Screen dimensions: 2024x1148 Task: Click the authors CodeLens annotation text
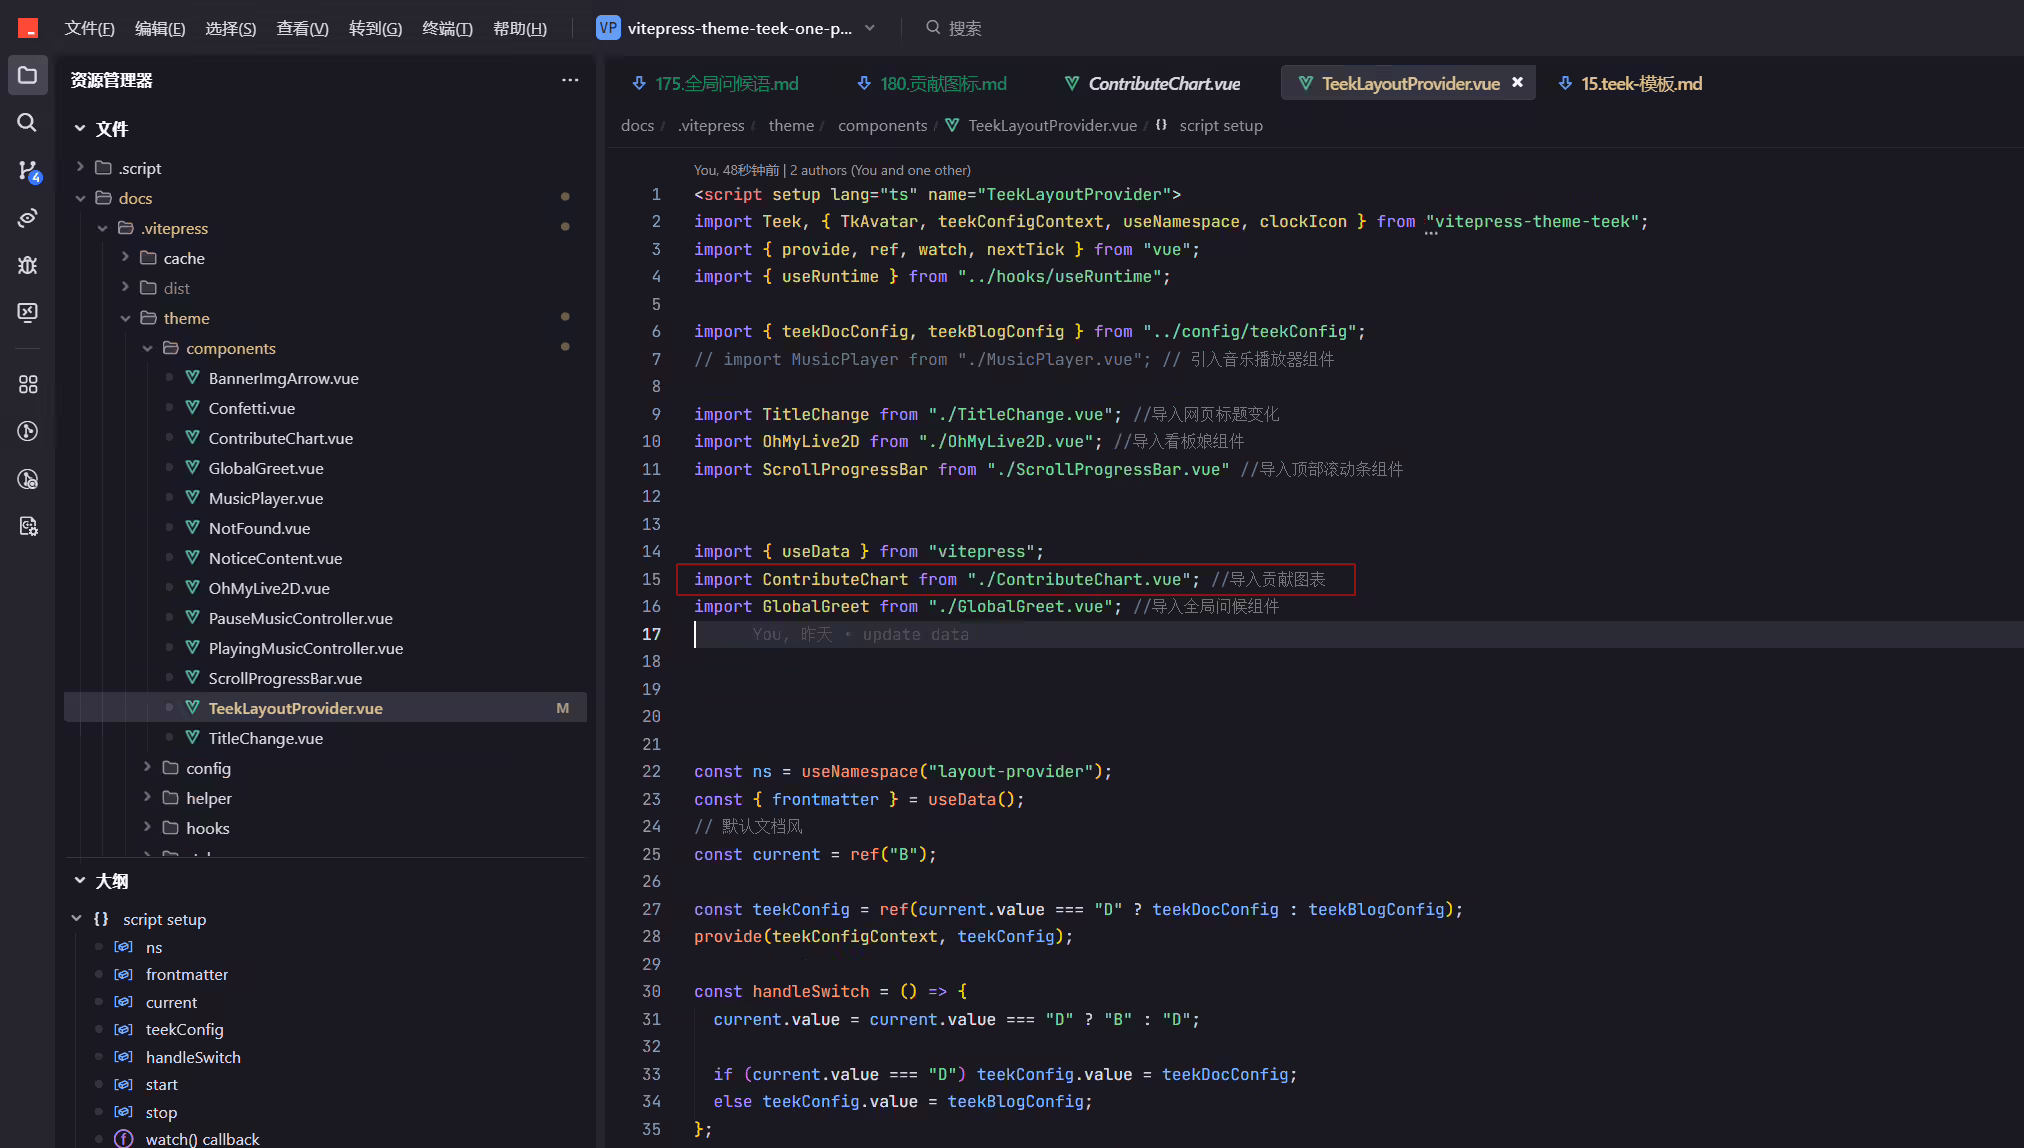pos(880,170)
